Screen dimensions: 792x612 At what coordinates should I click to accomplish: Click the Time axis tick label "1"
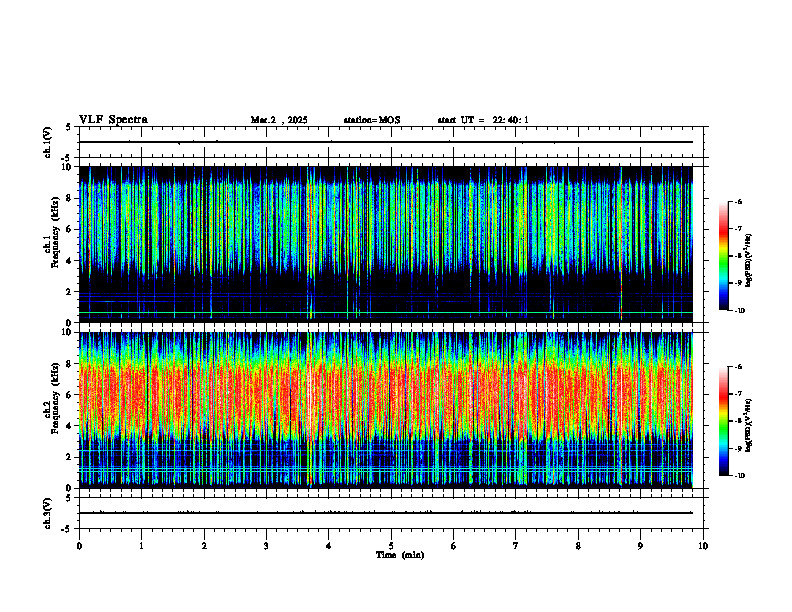tap(141, 546)
